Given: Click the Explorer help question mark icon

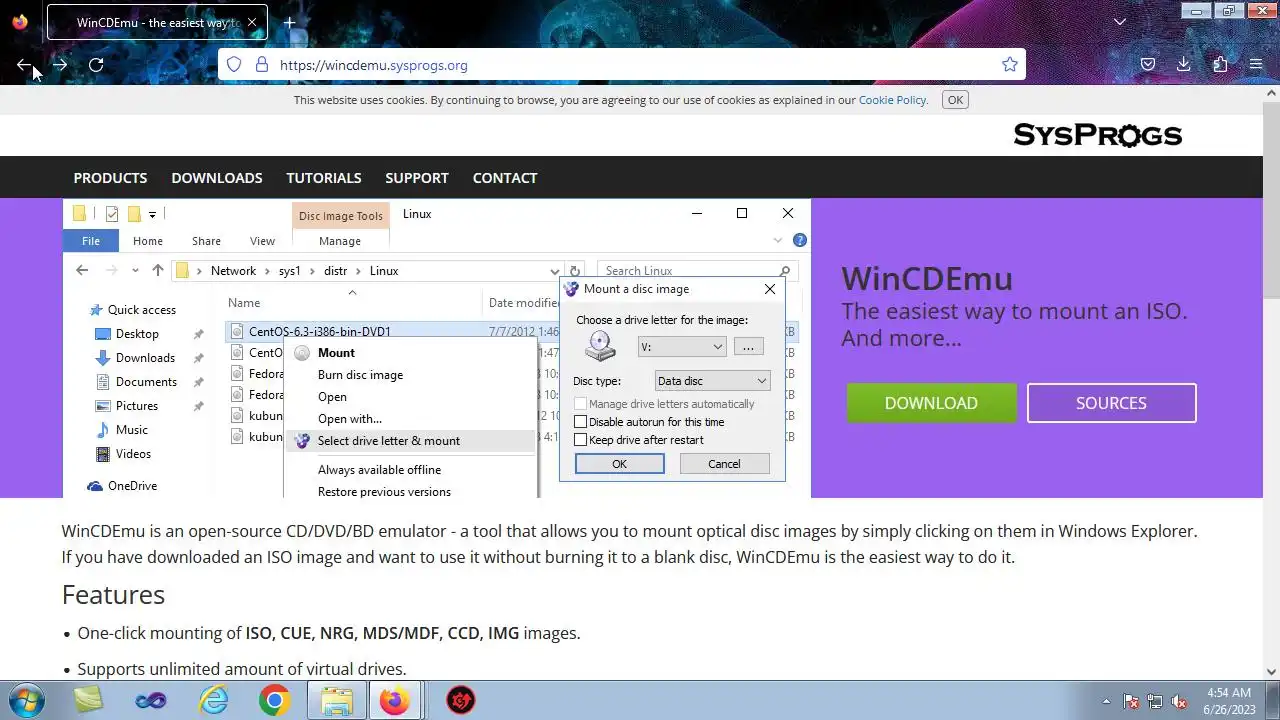Looking at the screenshot, I should point(799,240).
